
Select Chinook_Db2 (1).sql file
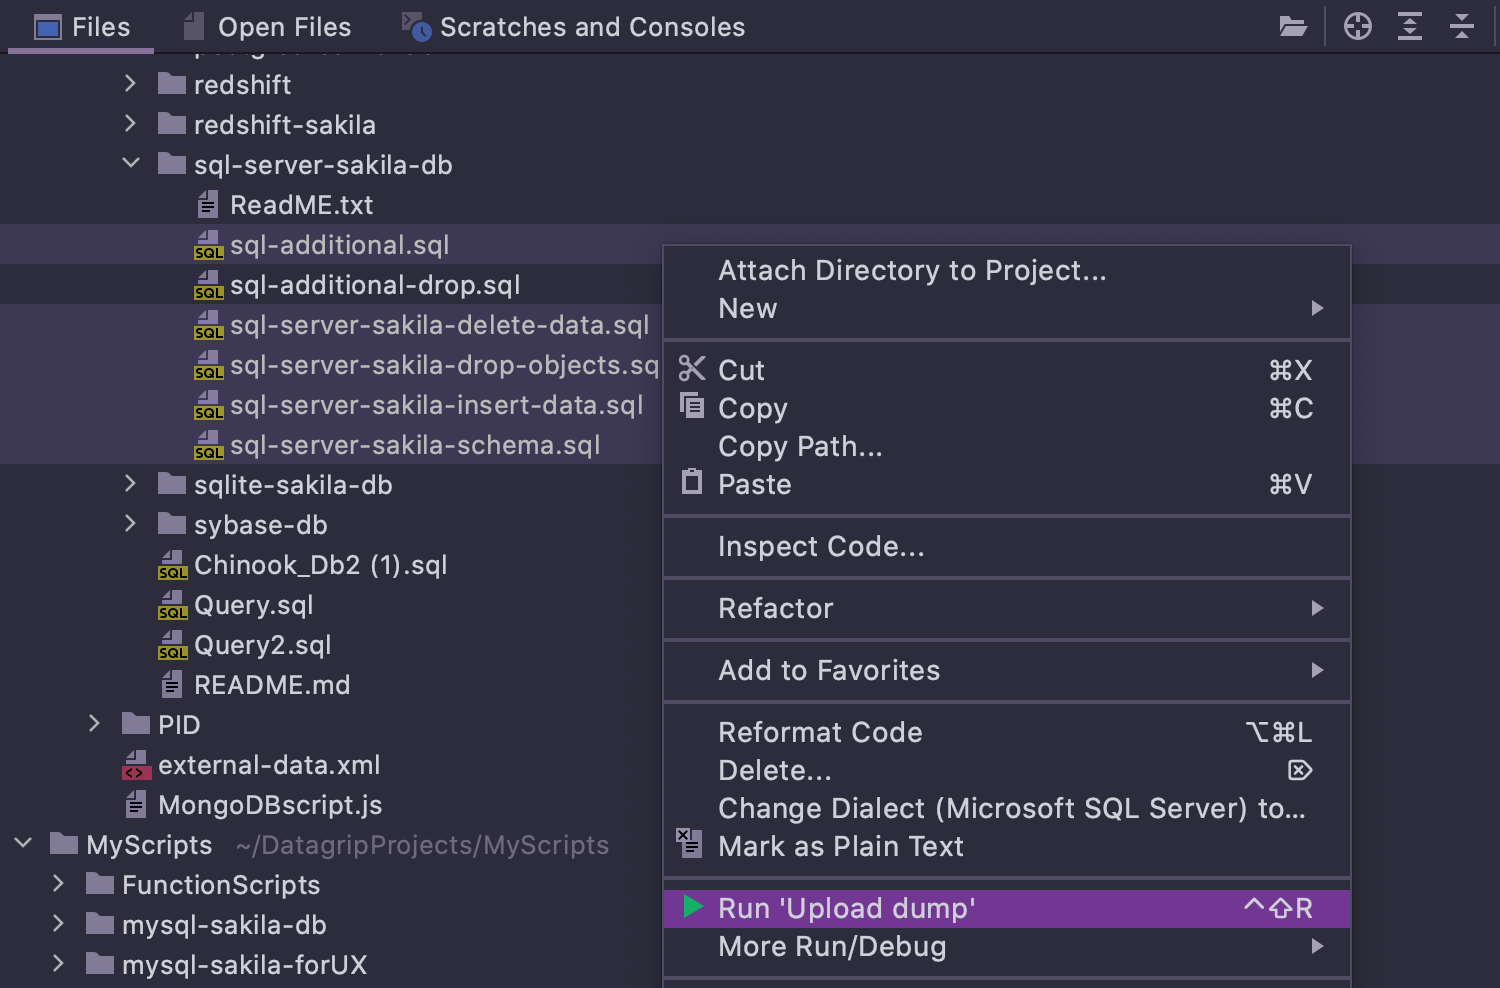tap(320, 565)
